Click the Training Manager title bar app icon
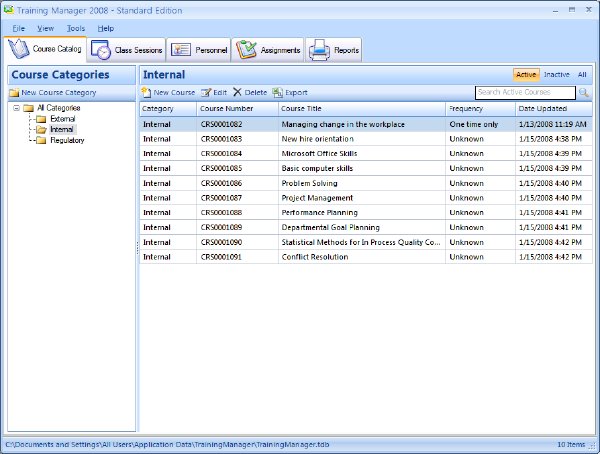 9,9
